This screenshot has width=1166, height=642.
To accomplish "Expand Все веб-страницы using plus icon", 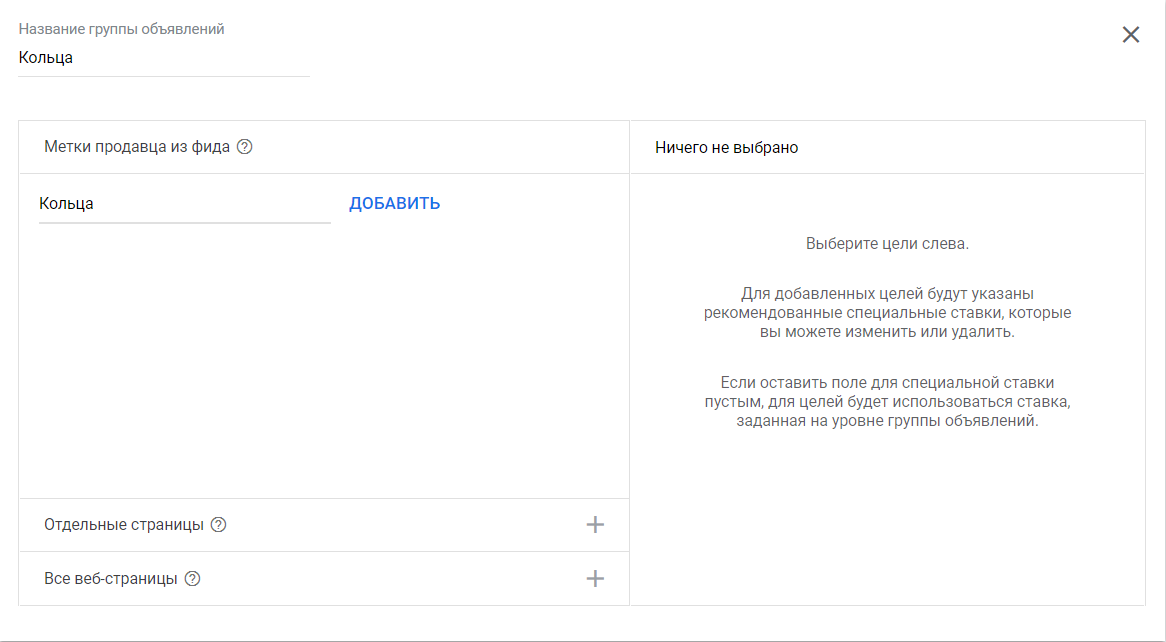I will (595, 579).
